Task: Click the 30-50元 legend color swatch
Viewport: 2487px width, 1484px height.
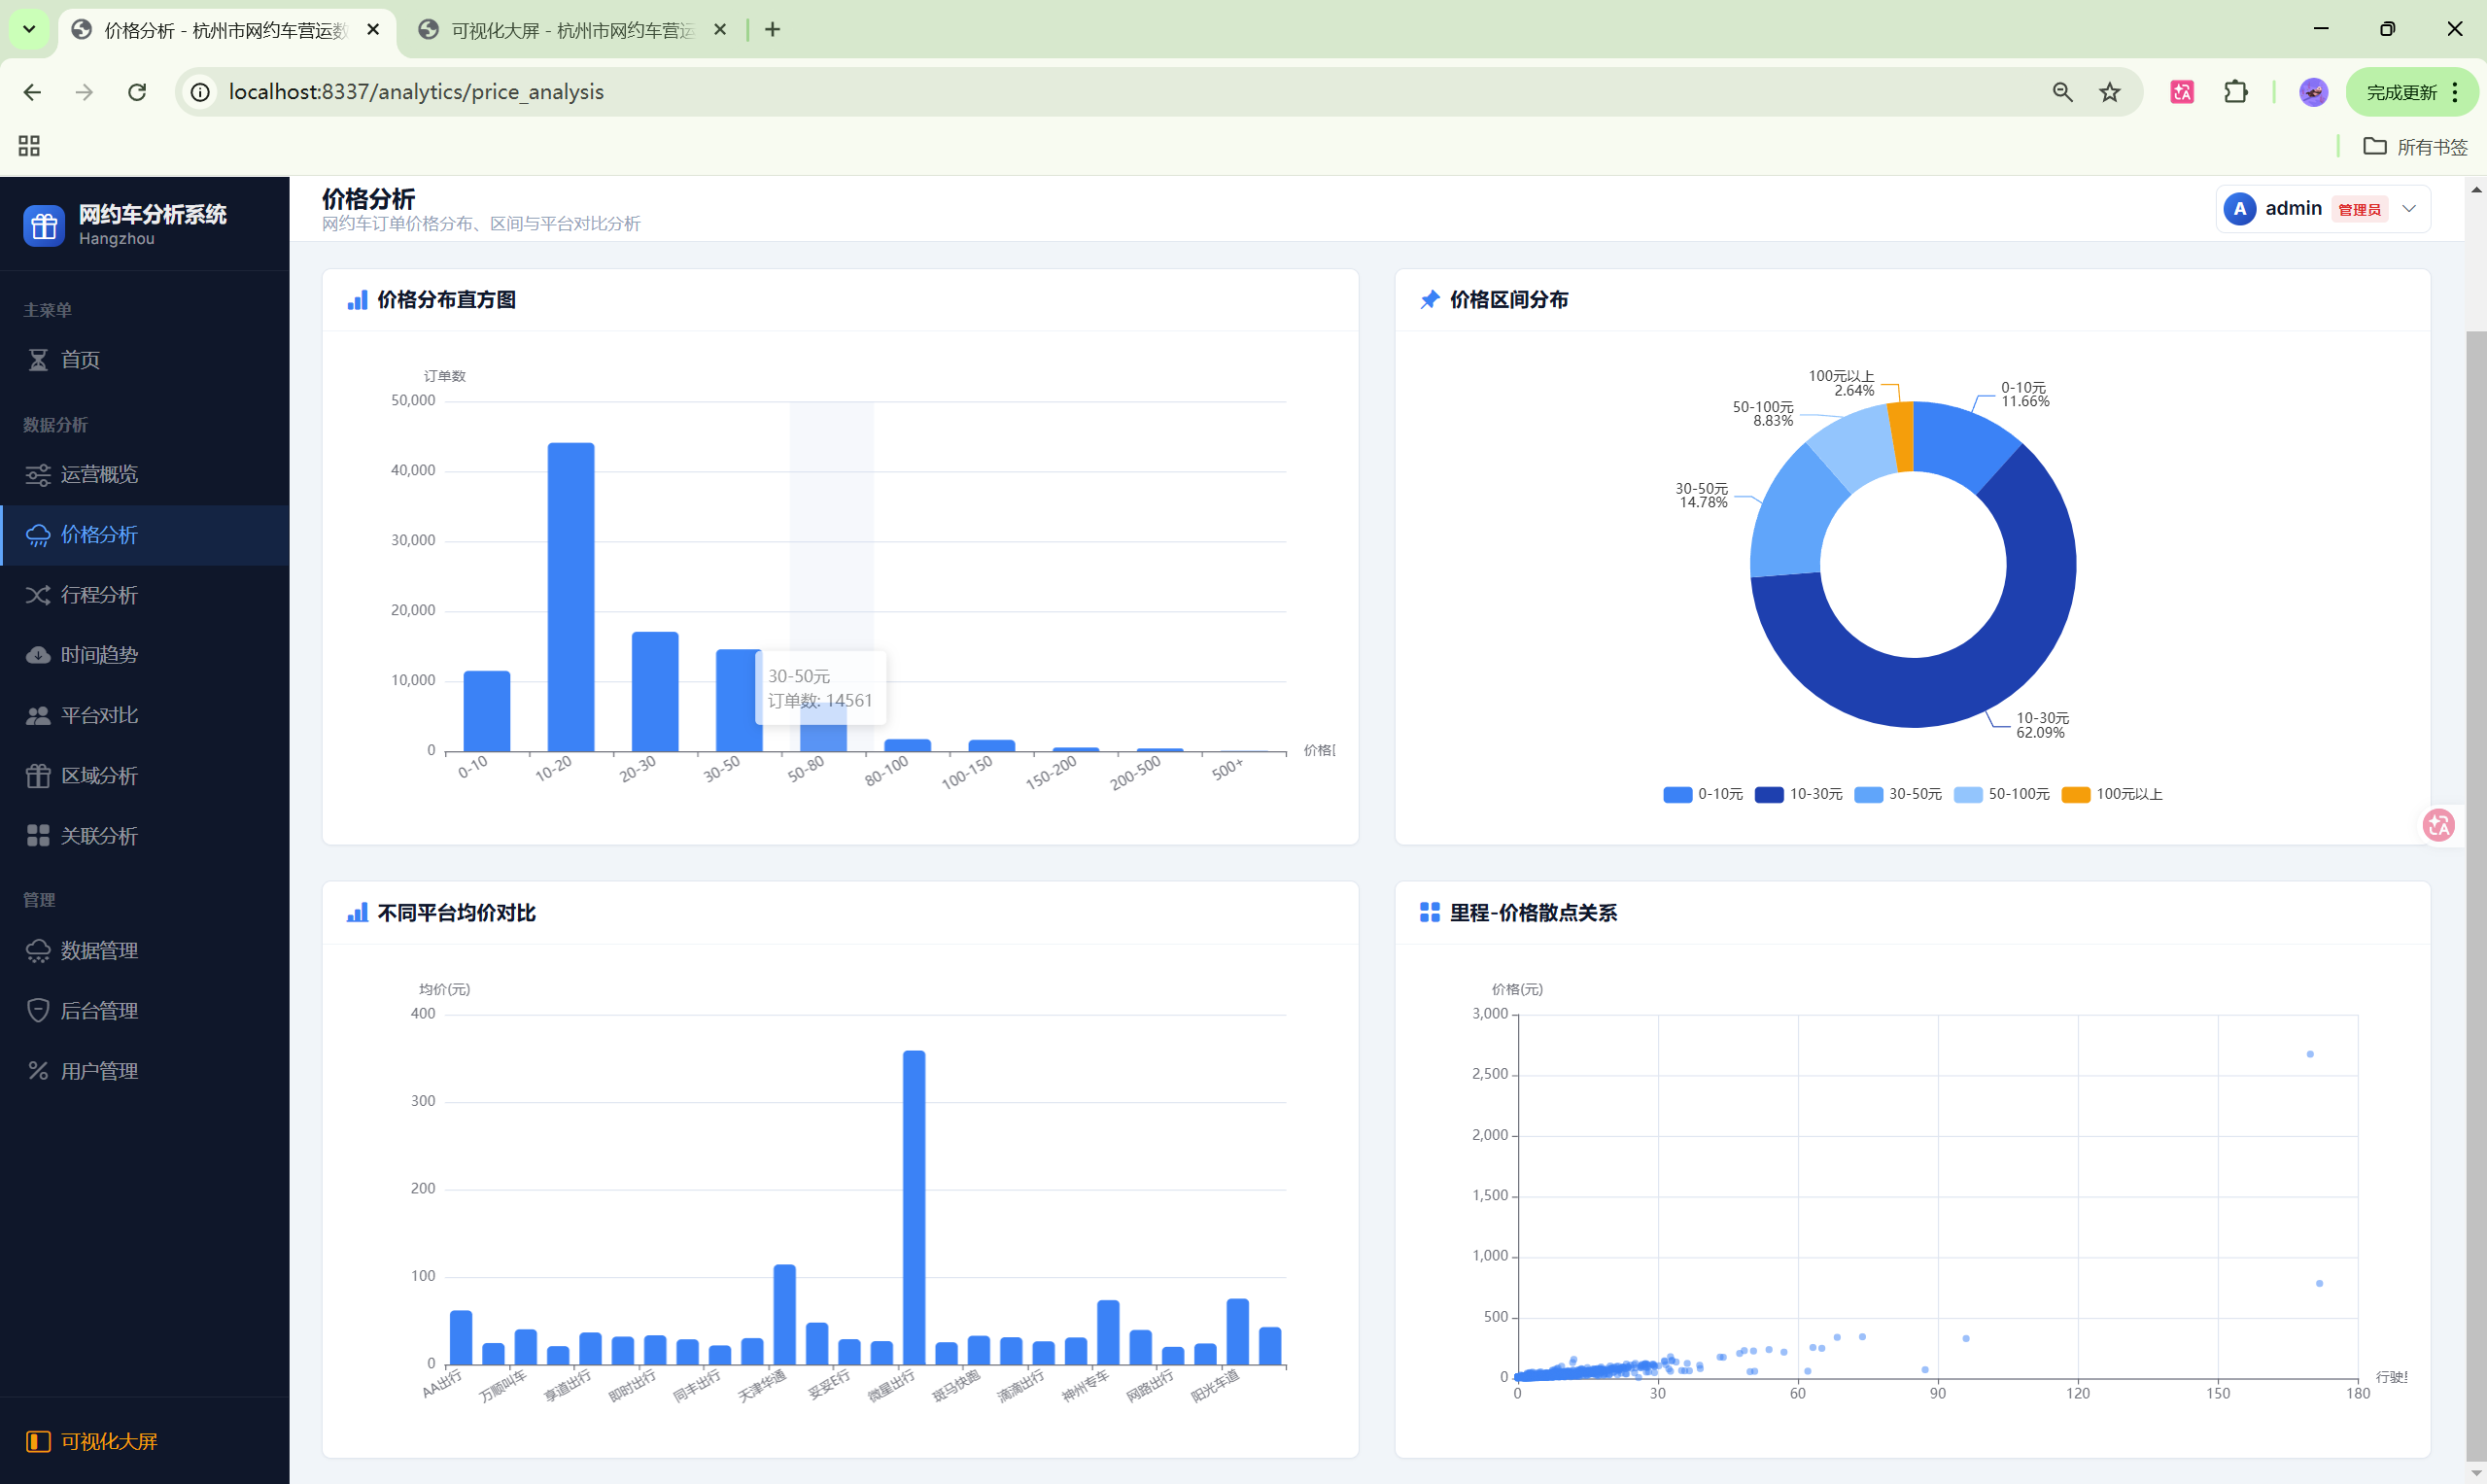Action: (x=1868, y=794)
